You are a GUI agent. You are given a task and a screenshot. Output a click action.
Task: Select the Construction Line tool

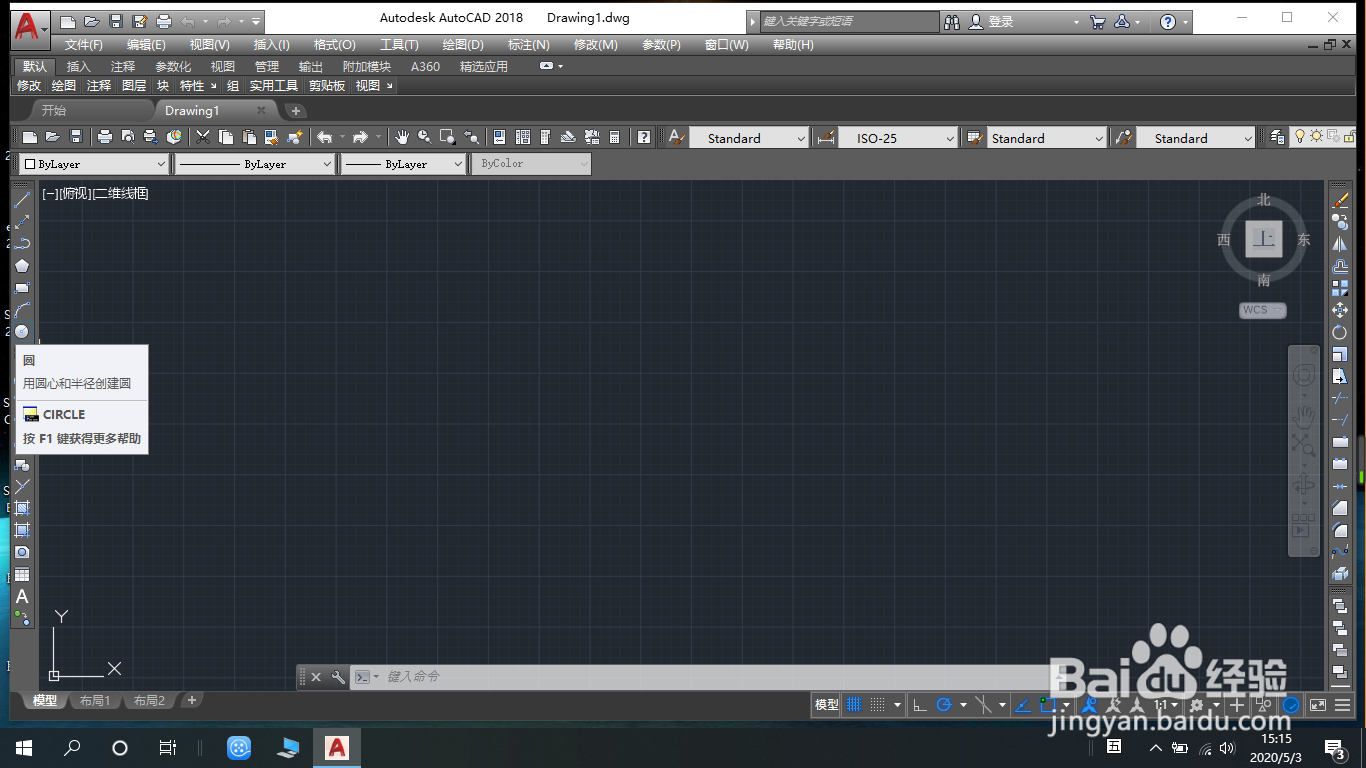(22, 222)
